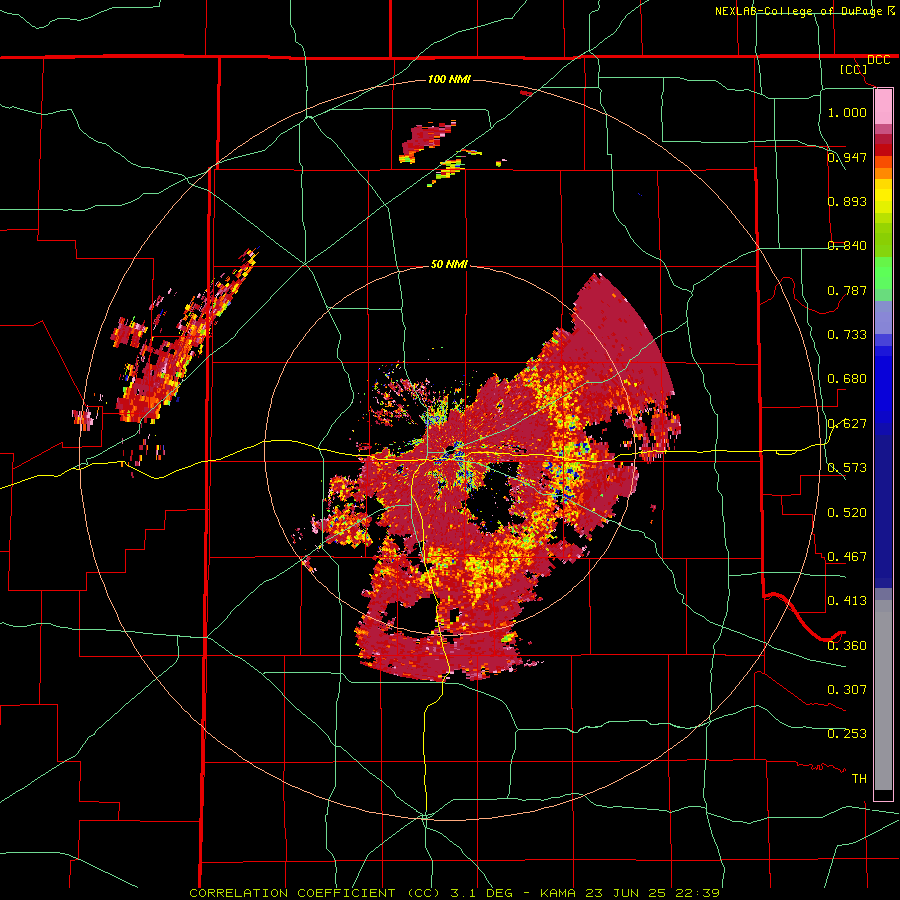The image size is (900, 900).
Task: Pick the light pink top color bar segment
Action: tap(883, 107)
